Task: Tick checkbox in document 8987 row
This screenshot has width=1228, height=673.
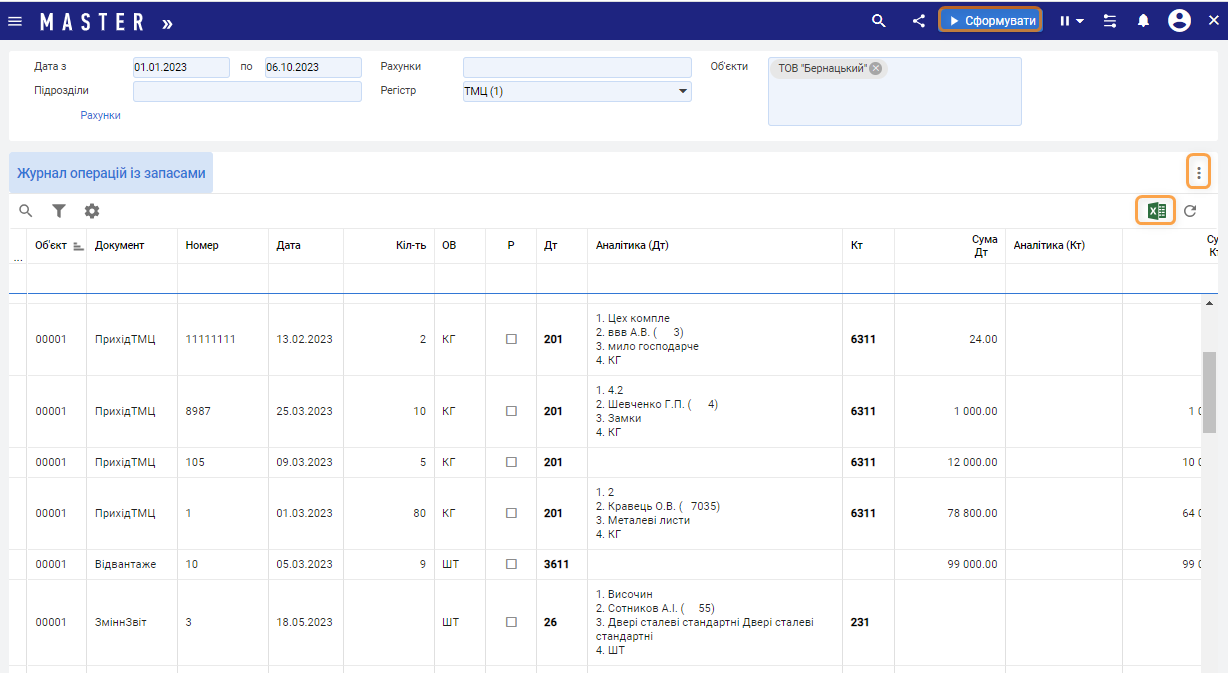Action: pos(511,411)
